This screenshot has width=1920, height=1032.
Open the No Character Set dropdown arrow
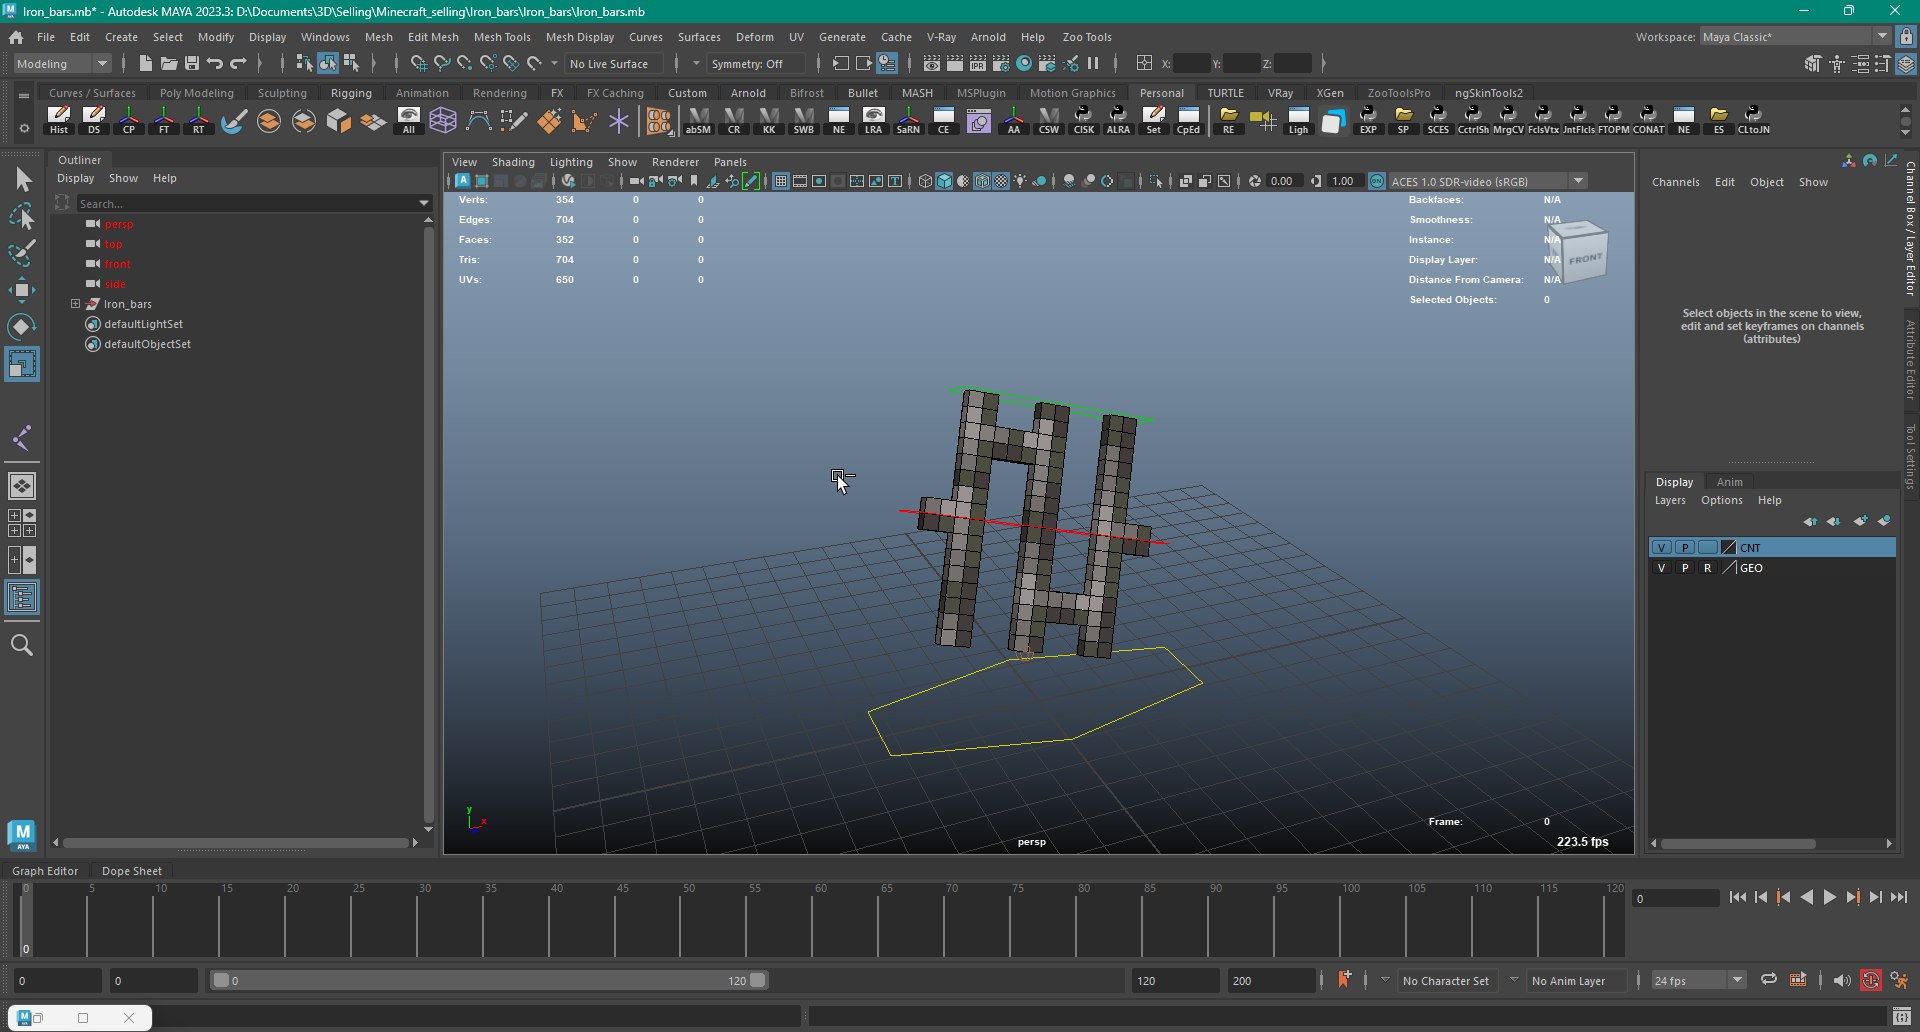[x=1385, y=980]
